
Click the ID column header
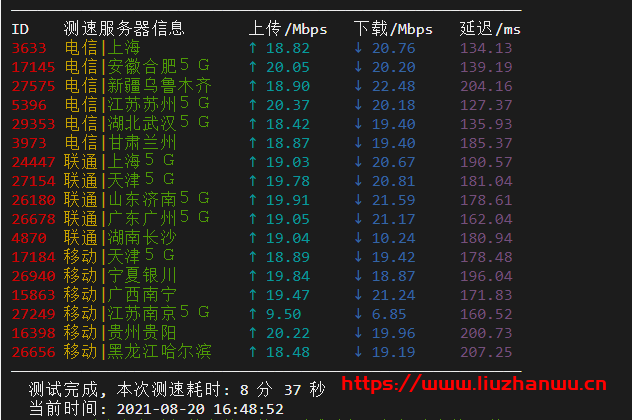point(20,29)
